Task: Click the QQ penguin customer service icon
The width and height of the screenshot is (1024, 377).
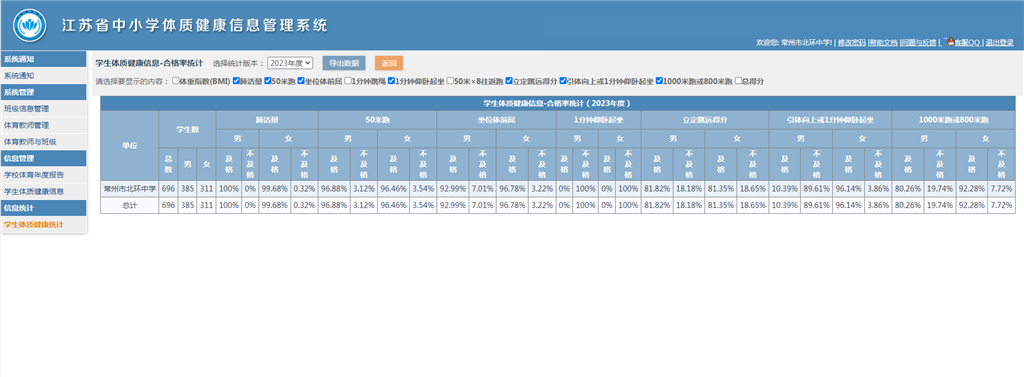Action: (x=950, y=41)
